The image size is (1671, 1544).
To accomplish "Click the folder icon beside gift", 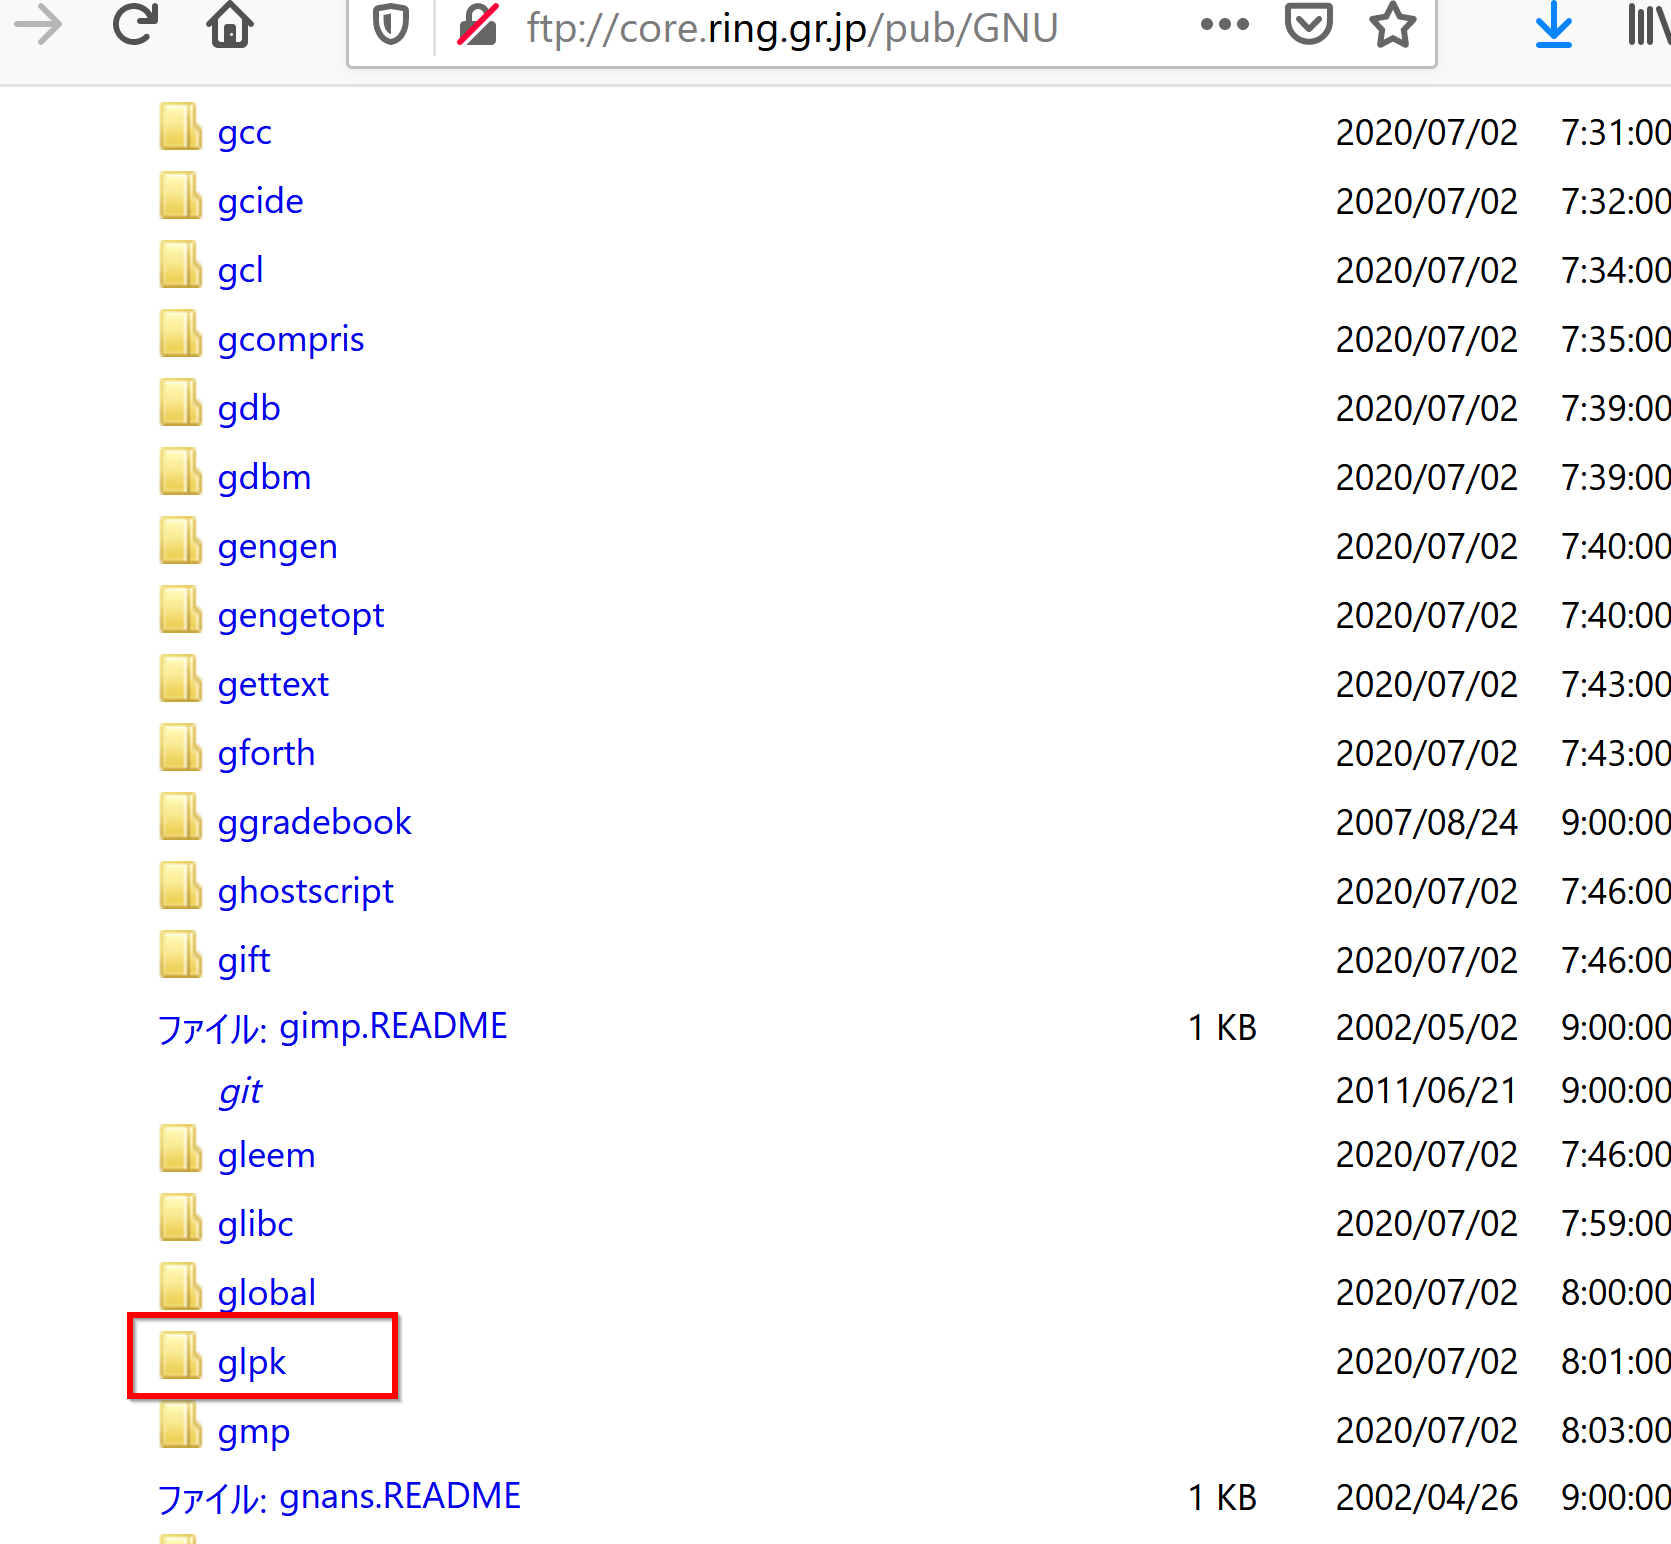I will point(181,955).
